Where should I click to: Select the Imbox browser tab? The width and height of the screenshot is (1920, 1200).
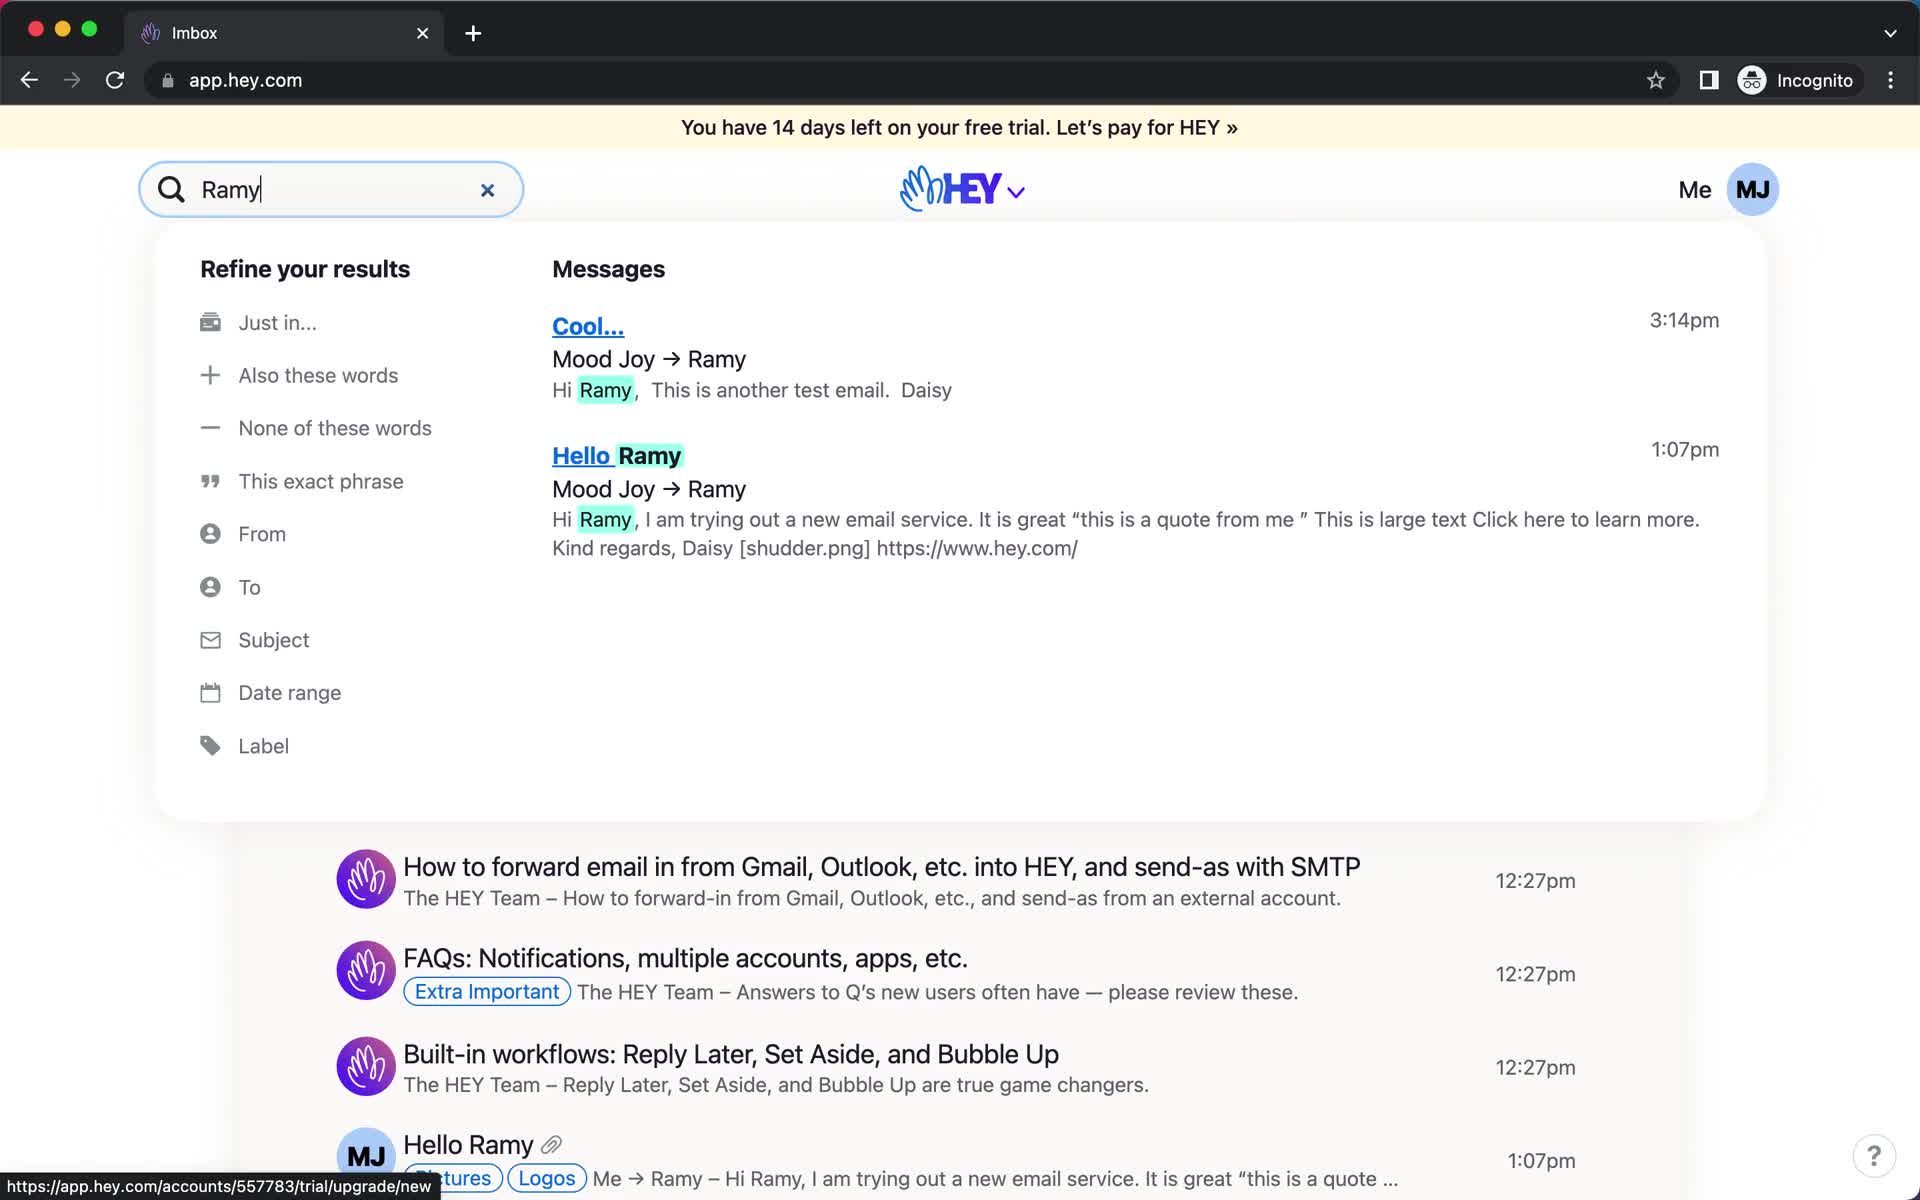pos(284,33)
